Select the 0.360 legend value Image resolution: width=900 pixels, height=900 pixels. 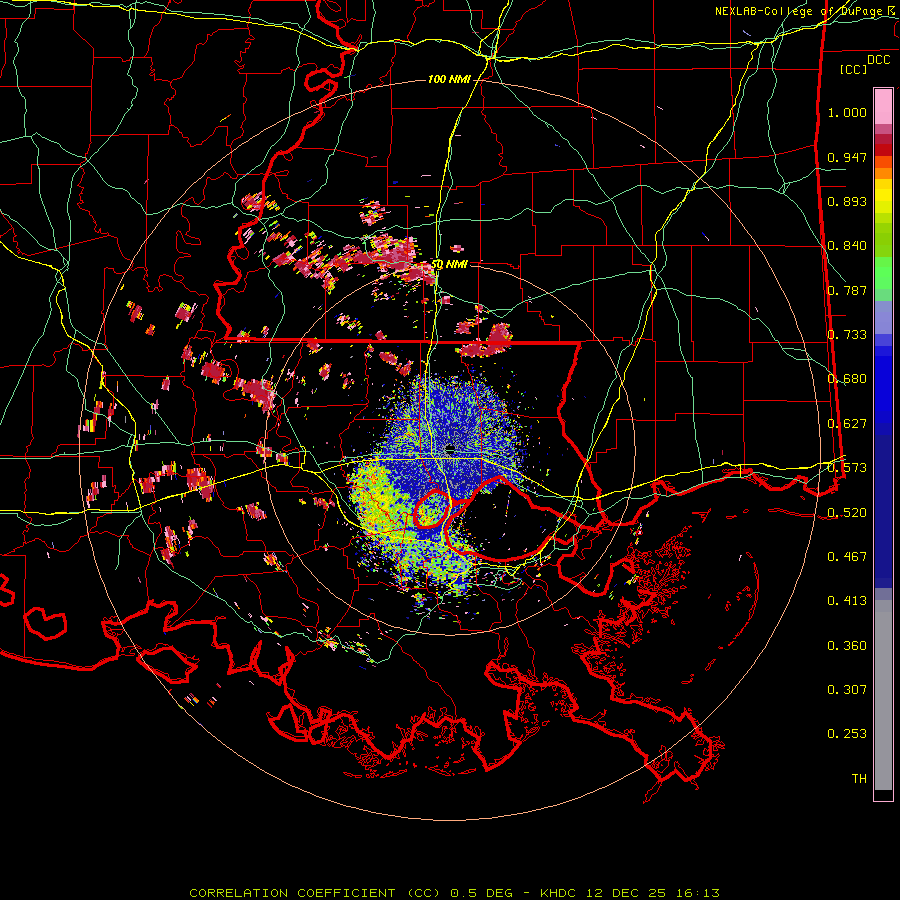tap(847, 646)
